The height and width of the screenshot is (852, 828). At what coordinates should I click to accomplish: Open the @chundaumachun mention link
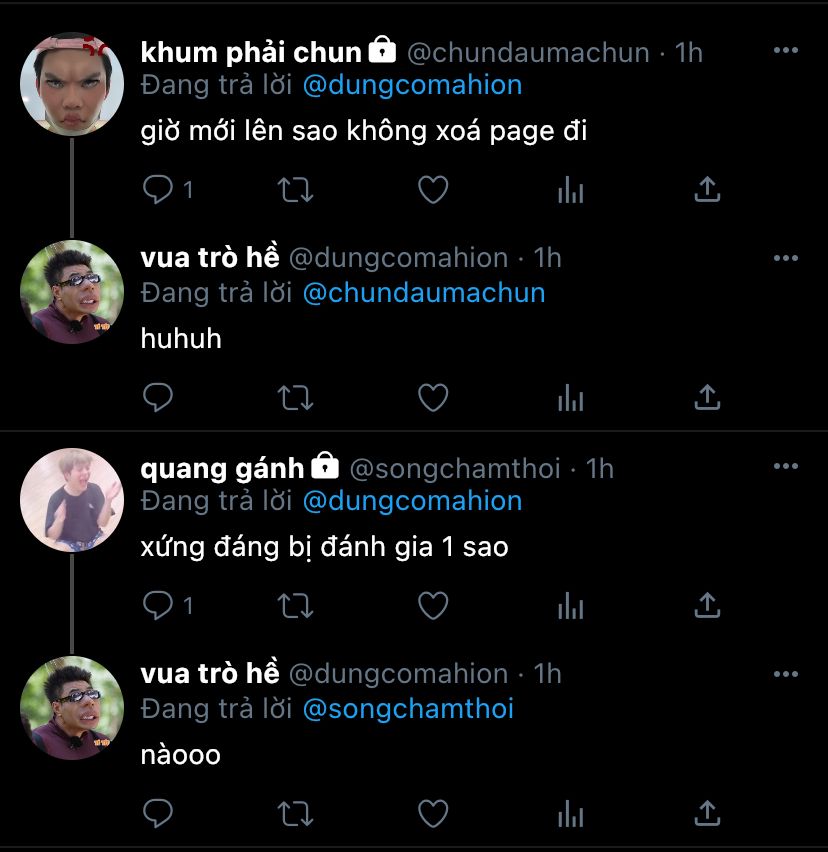424,293
